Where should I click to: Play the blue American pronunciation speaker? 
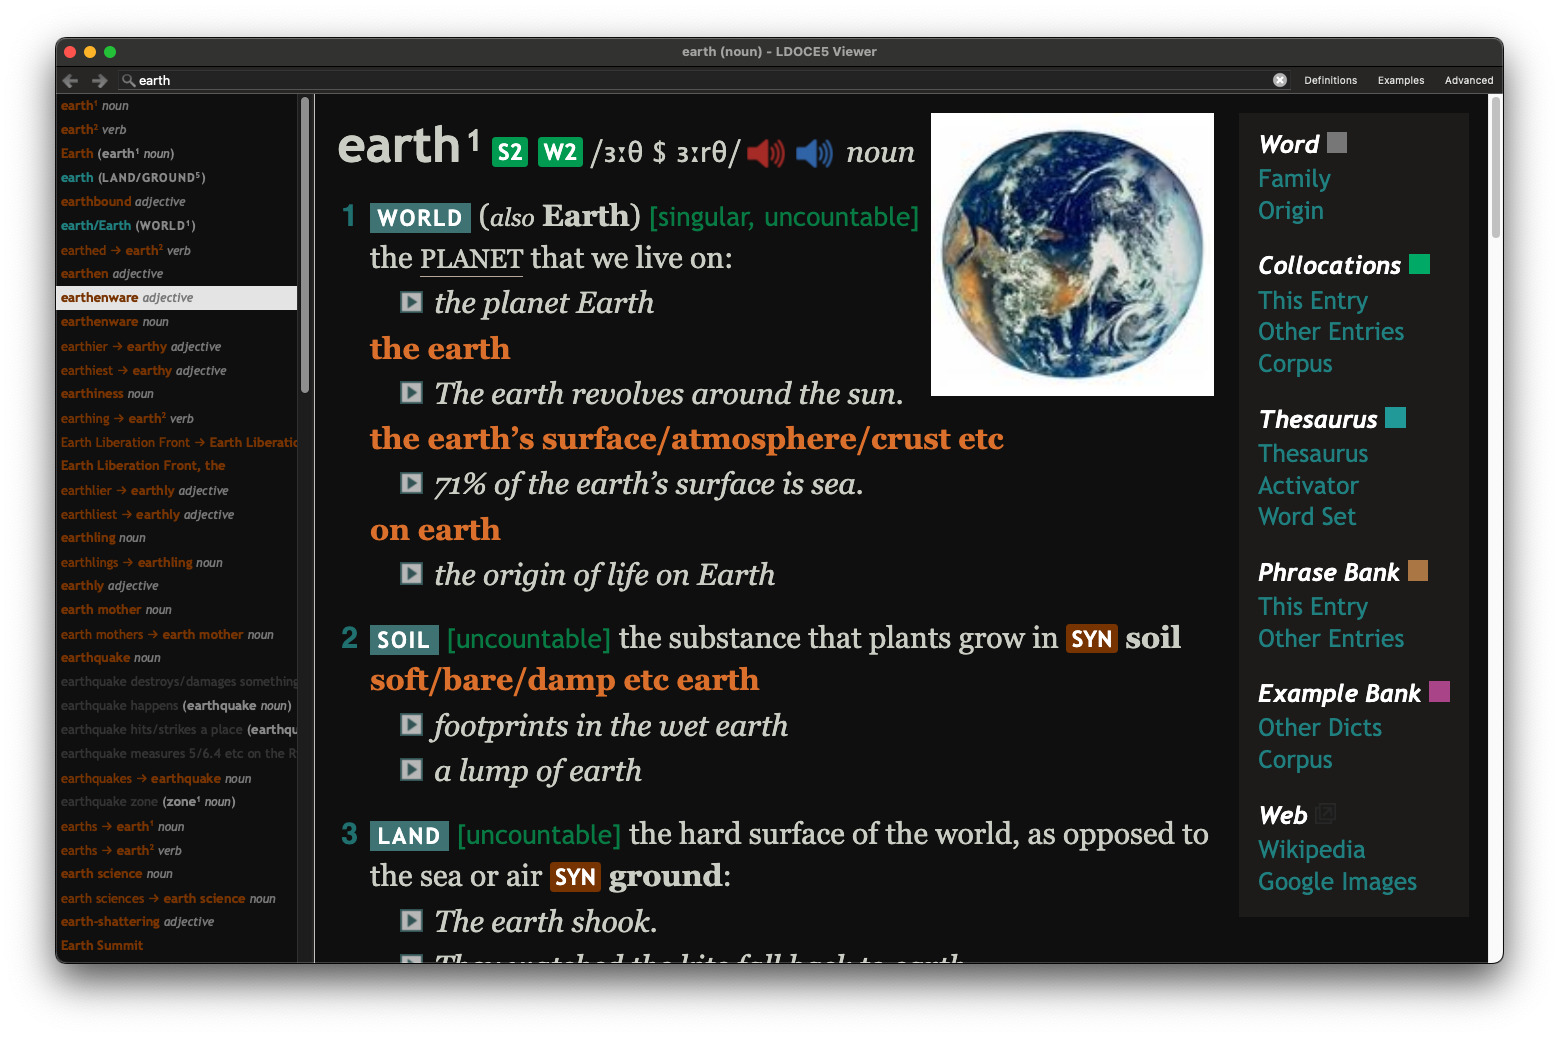click(814, 153)
